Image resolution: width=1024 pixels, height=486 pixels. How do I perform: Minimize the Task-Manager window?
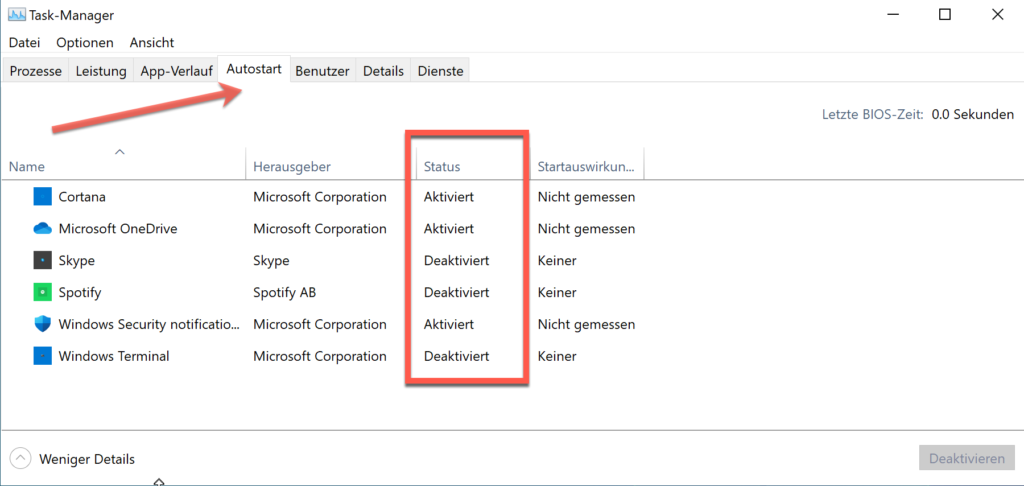point(892,14)
